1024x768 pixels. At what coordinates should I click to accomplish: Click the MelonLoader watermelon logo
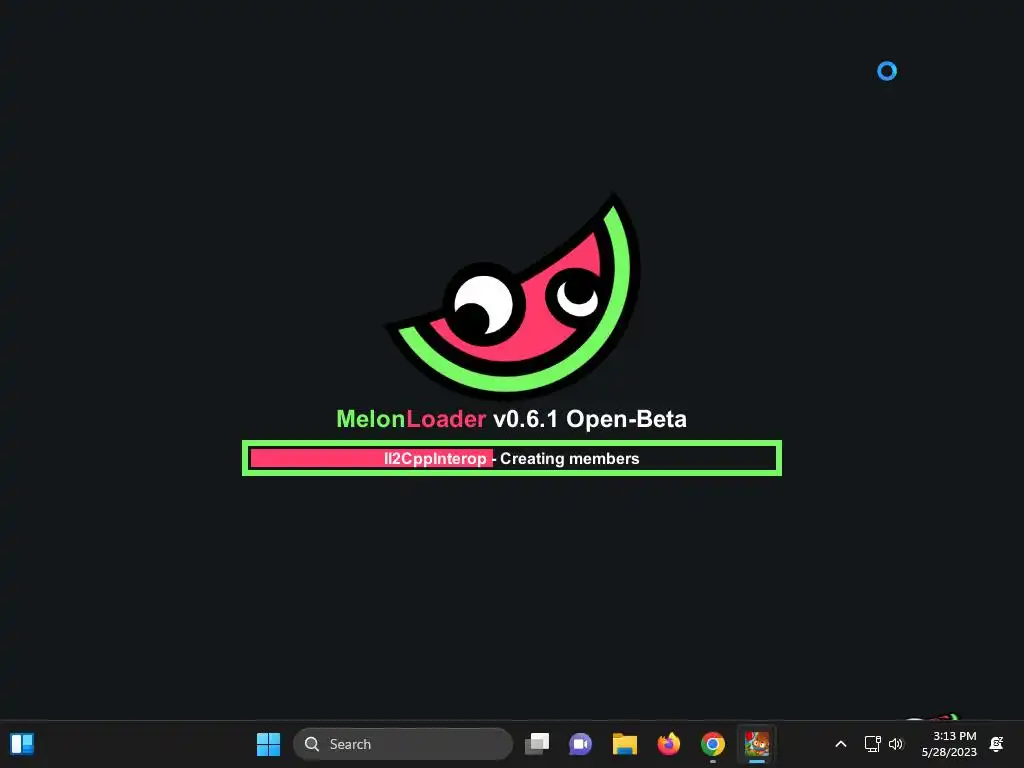[x=514, y=295]
